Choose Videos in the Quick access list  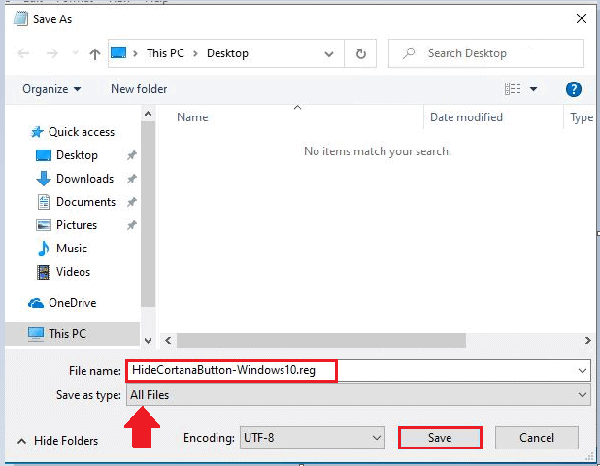pyautogui.click(x=73, y=272)
